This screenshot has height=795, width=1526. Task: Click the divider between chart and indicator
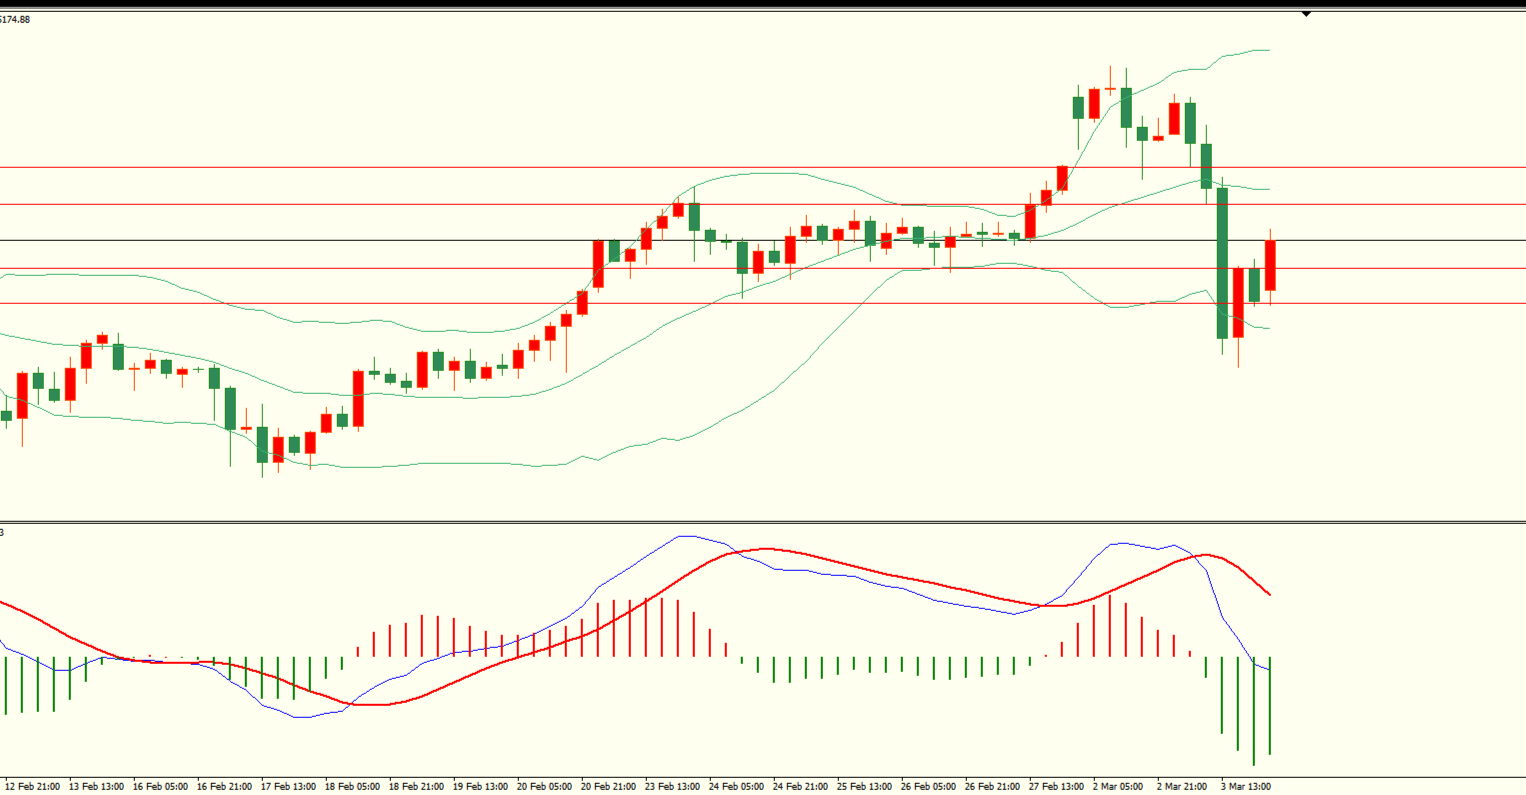[760, 522]
